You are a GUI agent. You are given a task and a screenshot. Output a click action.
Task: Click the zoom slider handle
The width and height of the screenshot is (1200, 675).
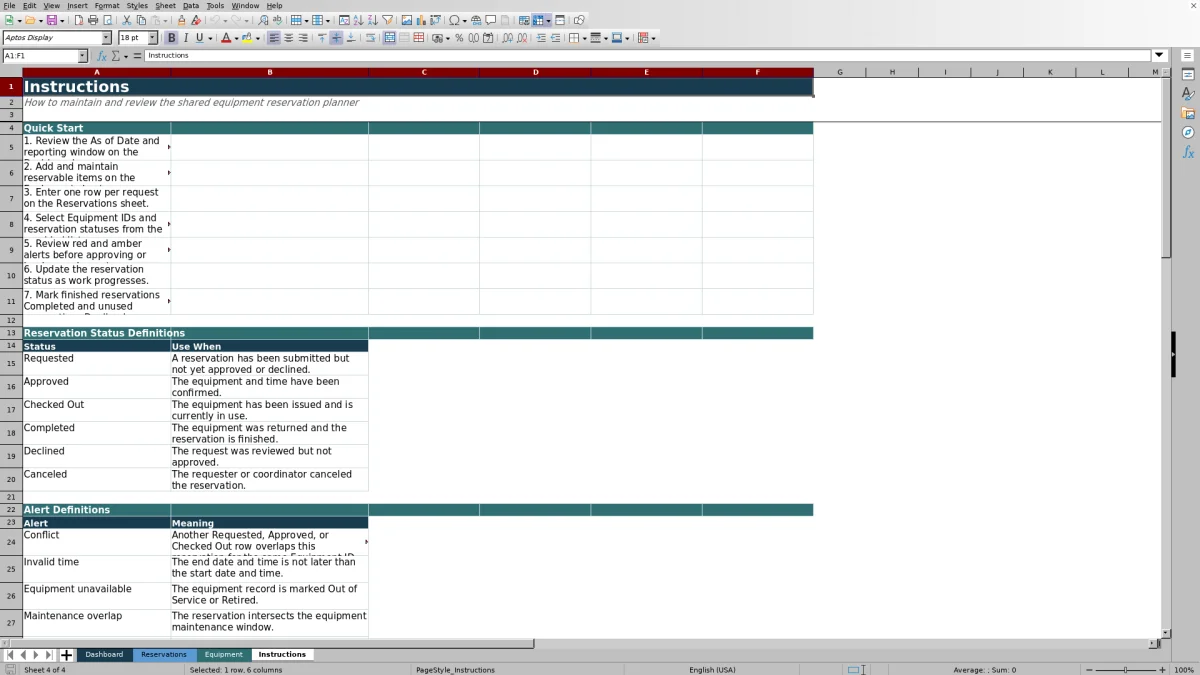coord(1125,670)
